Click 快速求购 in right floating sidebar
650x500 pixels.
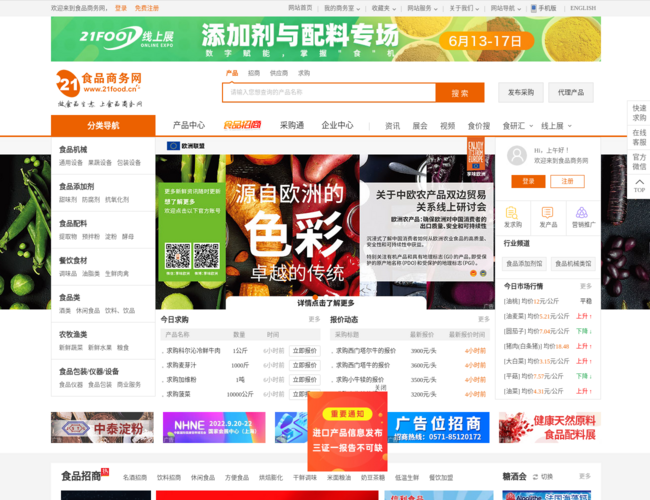[639, 113]
